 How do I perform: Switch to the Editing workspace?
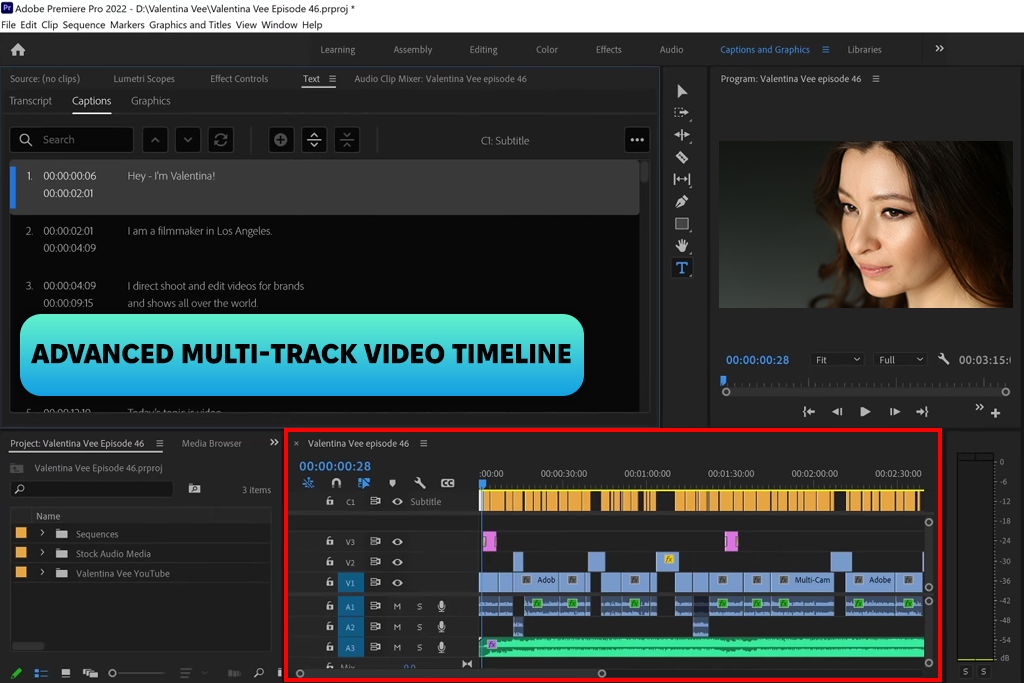[483, 50]
